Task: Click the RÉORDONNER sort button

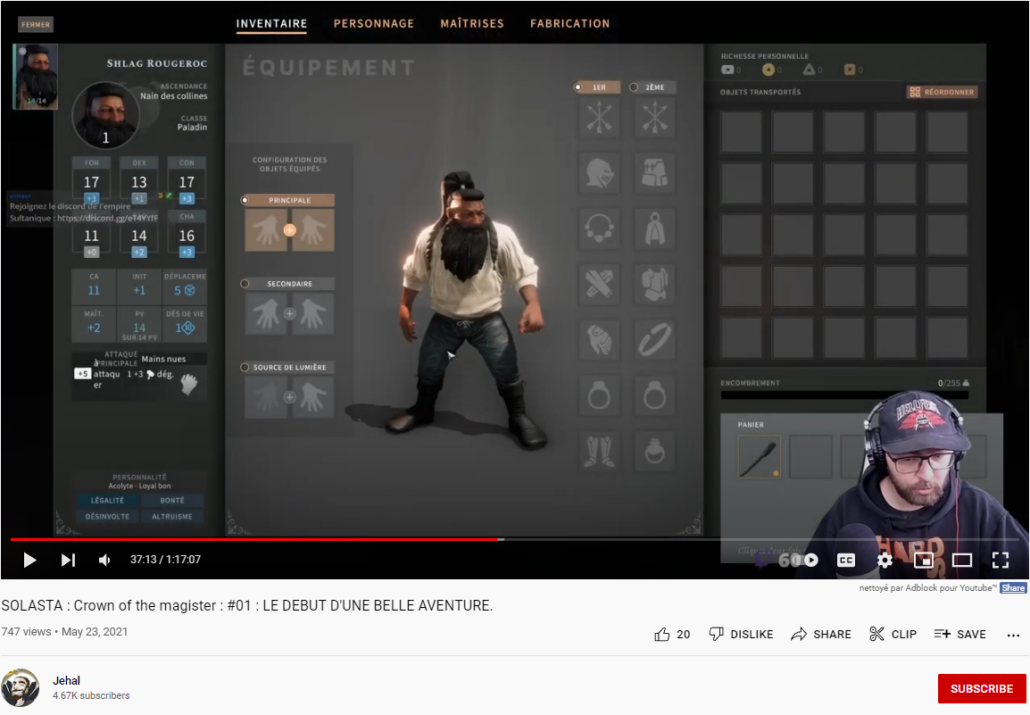Action: [x=942, y=92]
